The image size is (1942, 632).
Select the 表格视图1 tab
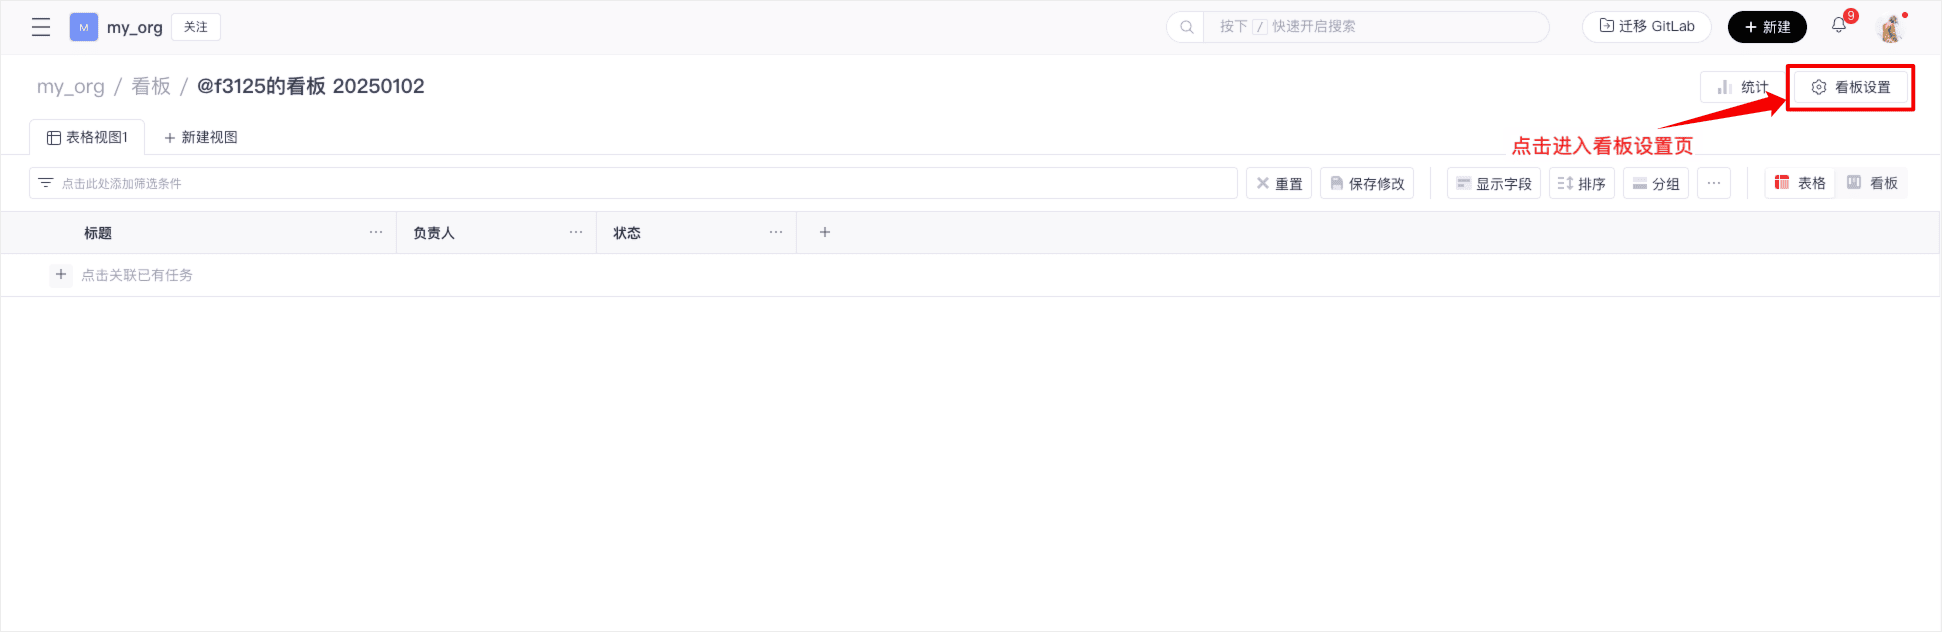(x=87, y=137)
